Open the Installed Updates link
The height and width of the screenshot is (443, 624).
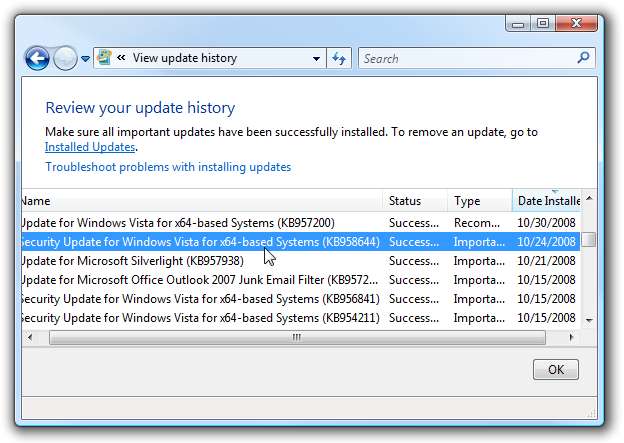[90, 147]
